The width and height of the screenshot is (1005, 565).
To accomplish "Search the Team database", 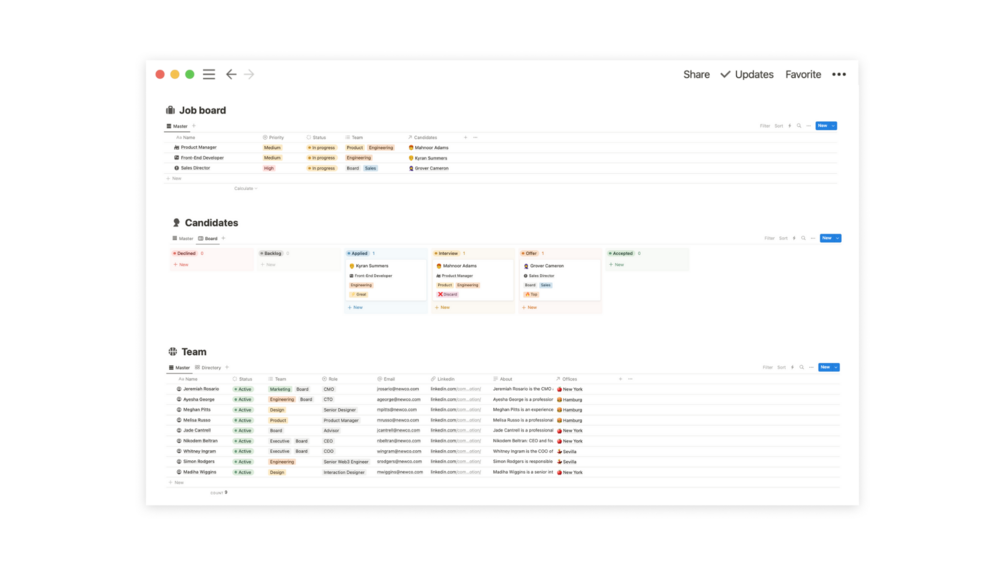I will click(x=801, y=368).
